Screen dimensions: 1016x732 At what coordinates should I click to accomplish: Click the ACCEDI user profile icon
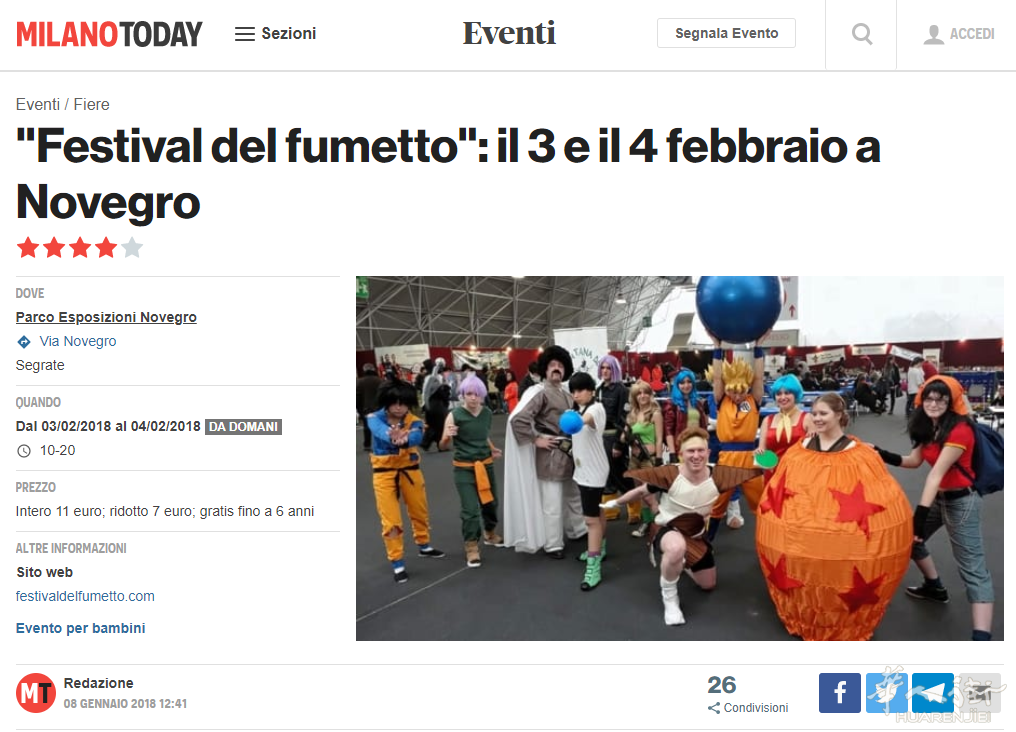point(933,34)
